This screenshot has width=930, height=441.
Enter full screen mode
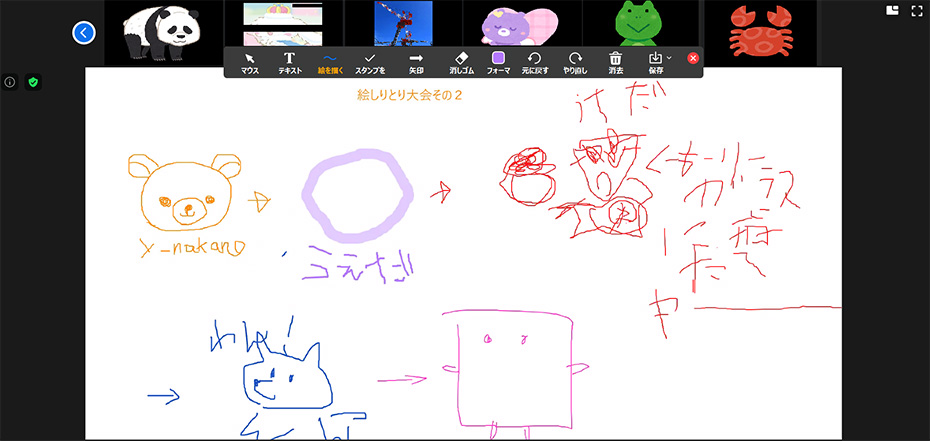(x=917, y=10)
